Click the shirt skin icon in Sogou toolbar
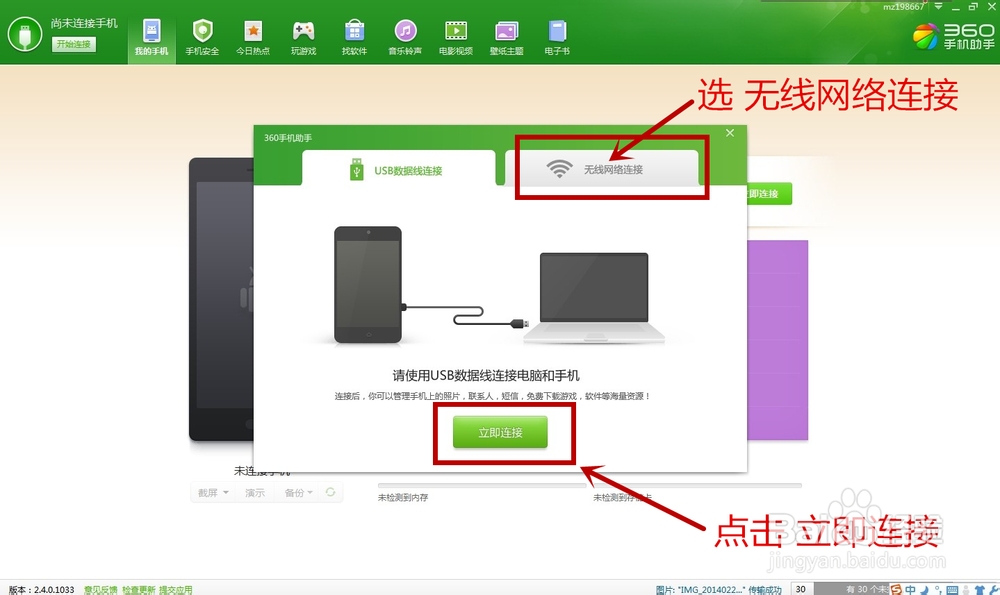1000x595 pixels. [980, 590]
